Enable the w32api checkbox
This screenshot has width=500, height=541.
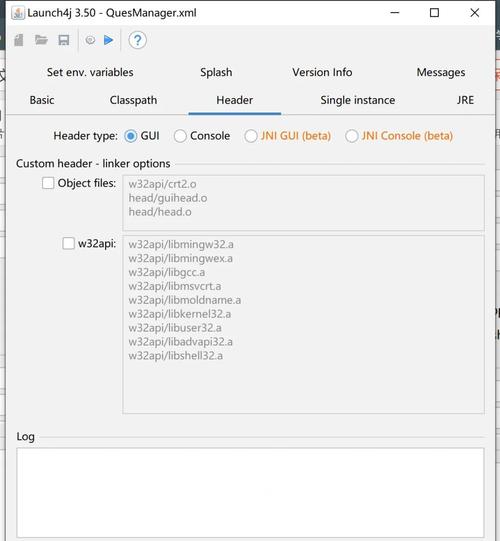68,243
